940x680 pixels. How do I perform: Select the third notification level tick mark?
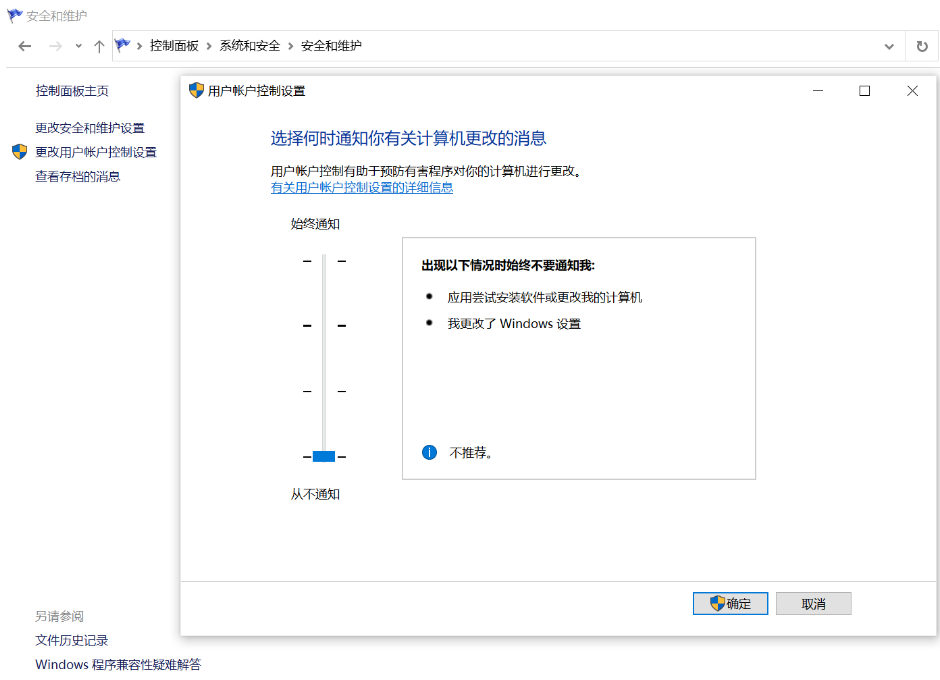[323, 390]
